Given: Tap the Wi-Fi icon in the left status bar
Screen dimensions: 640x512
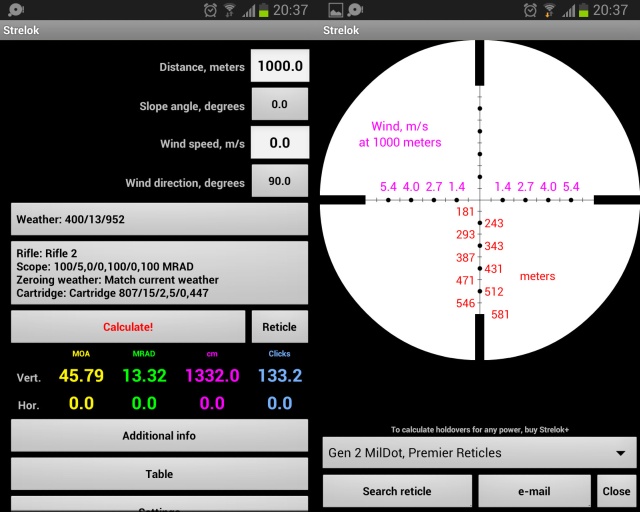Looking at the screenshot, I should (230, 10).
